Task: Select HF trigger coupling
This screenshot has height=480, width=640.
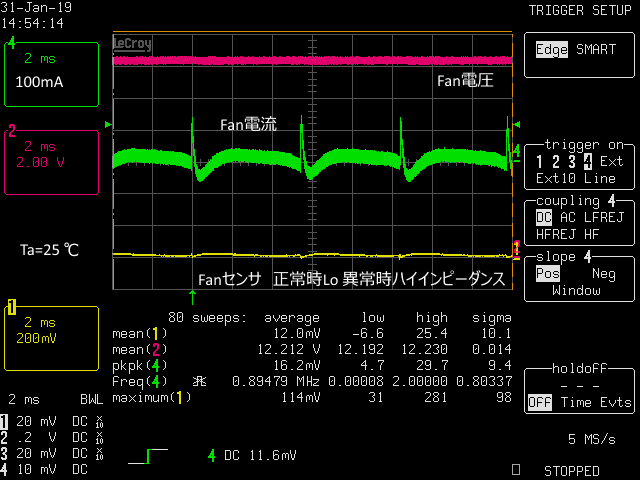Action: tap(591, 234)
